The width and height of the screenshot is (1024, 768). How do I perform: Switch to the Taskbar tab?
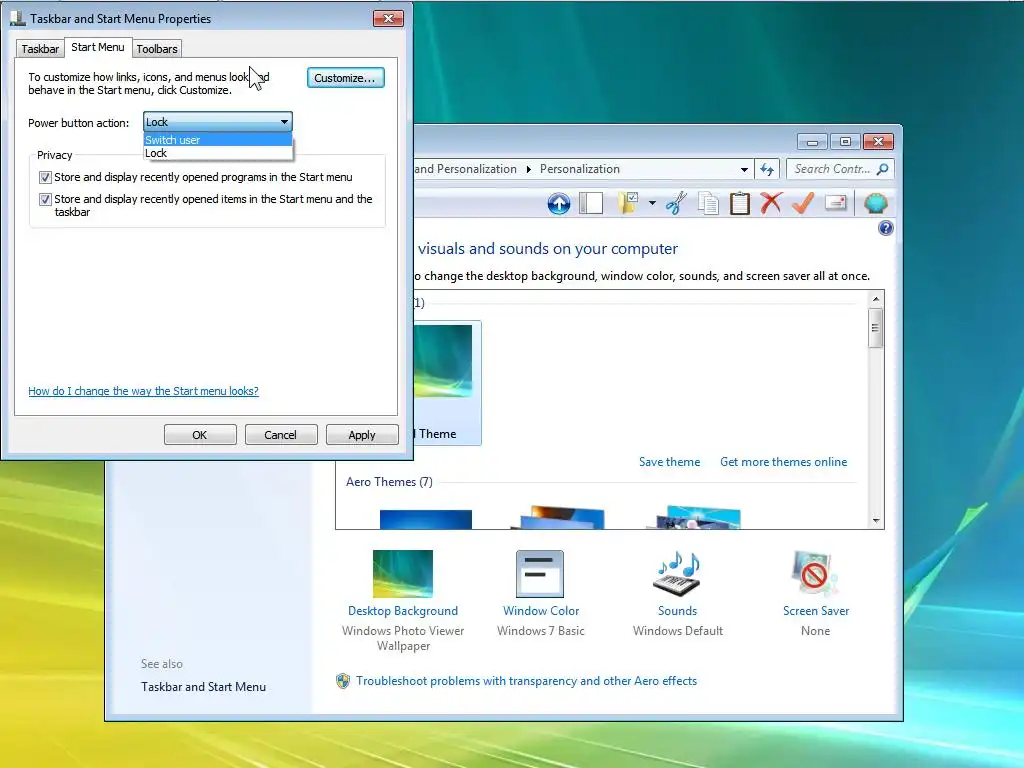40,49
